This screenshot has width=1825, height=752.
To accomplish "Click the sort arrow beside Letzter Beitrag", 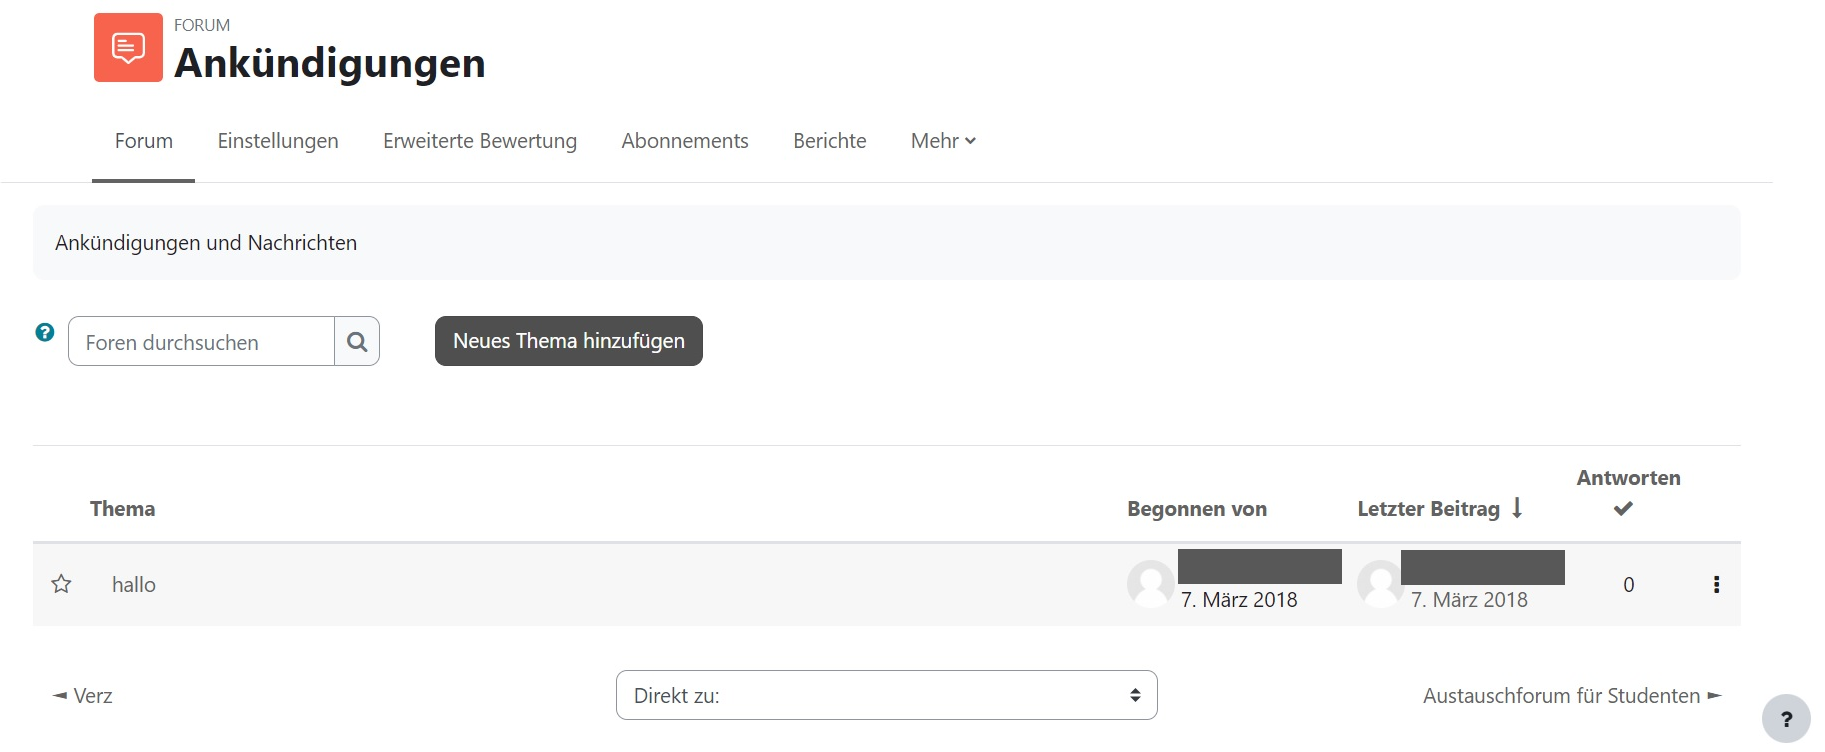I will point(1517,508).
